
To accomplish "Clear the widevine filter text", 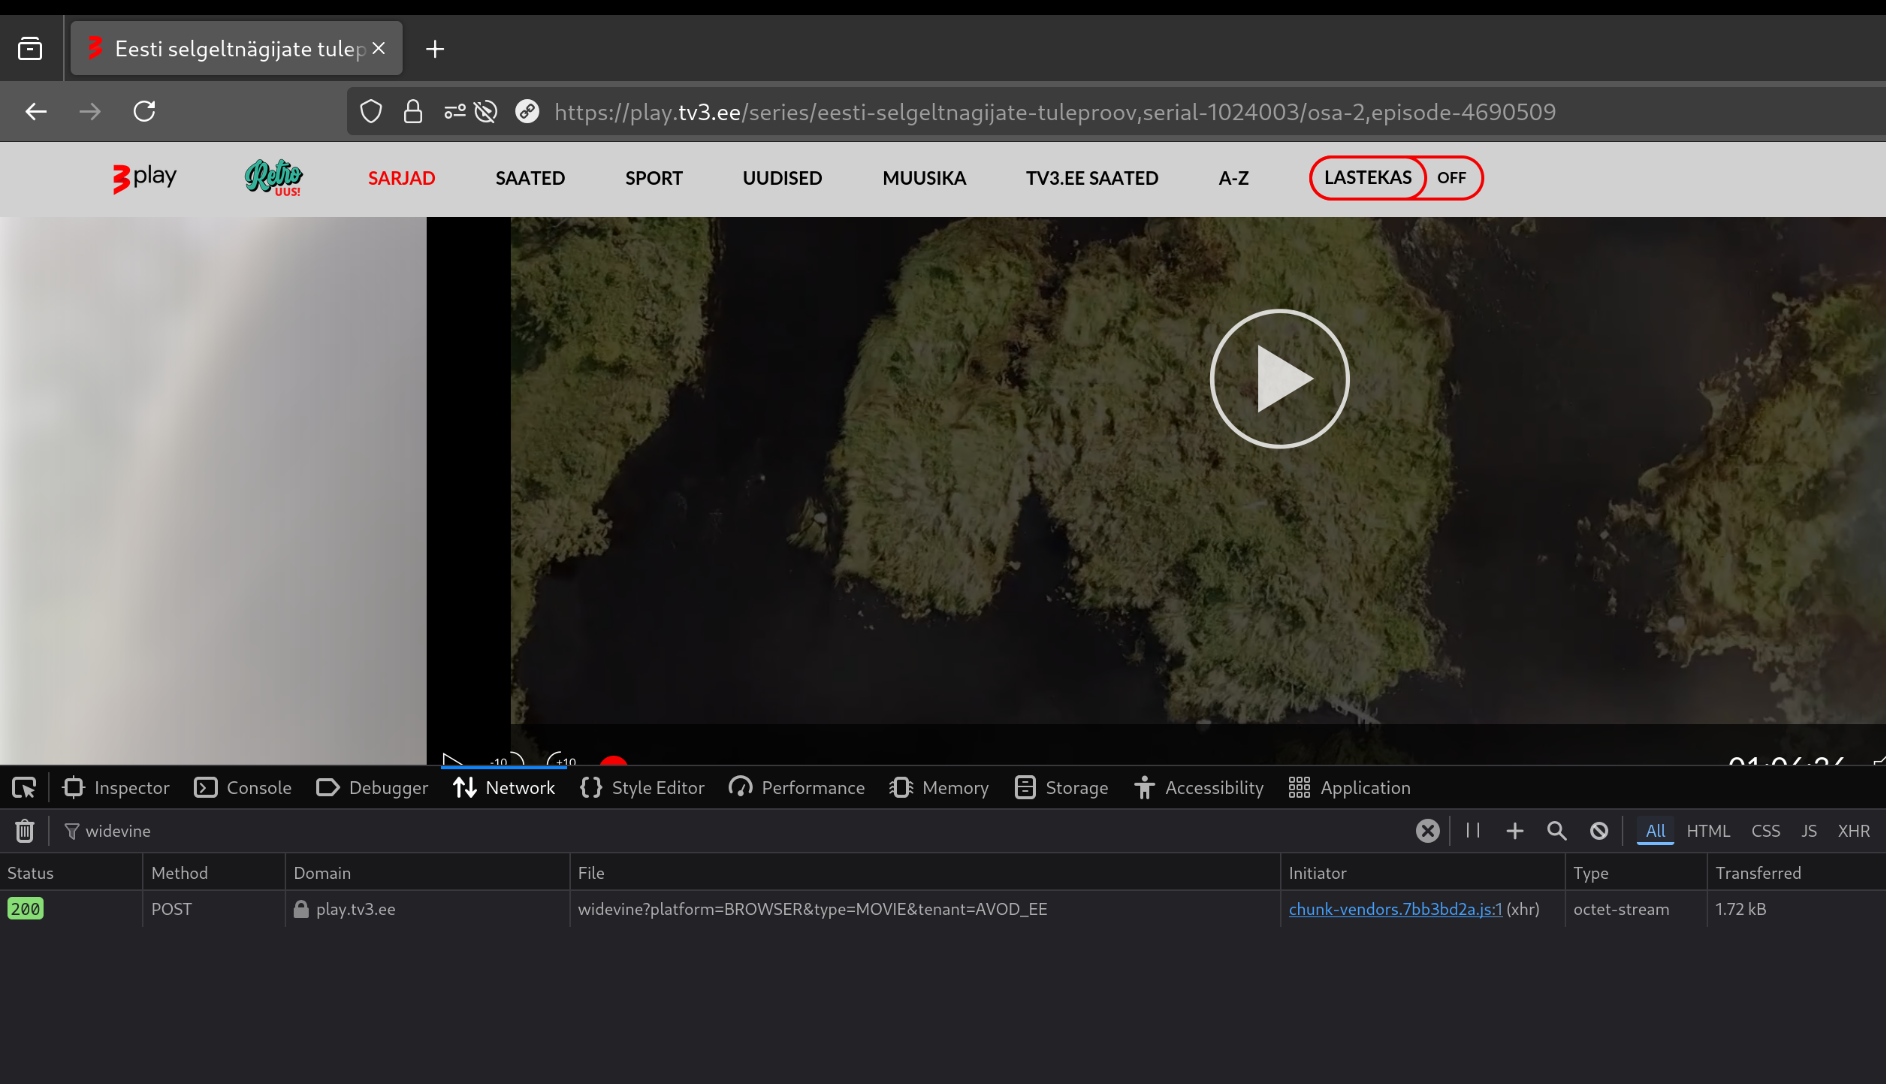I will coord(1427,831).
